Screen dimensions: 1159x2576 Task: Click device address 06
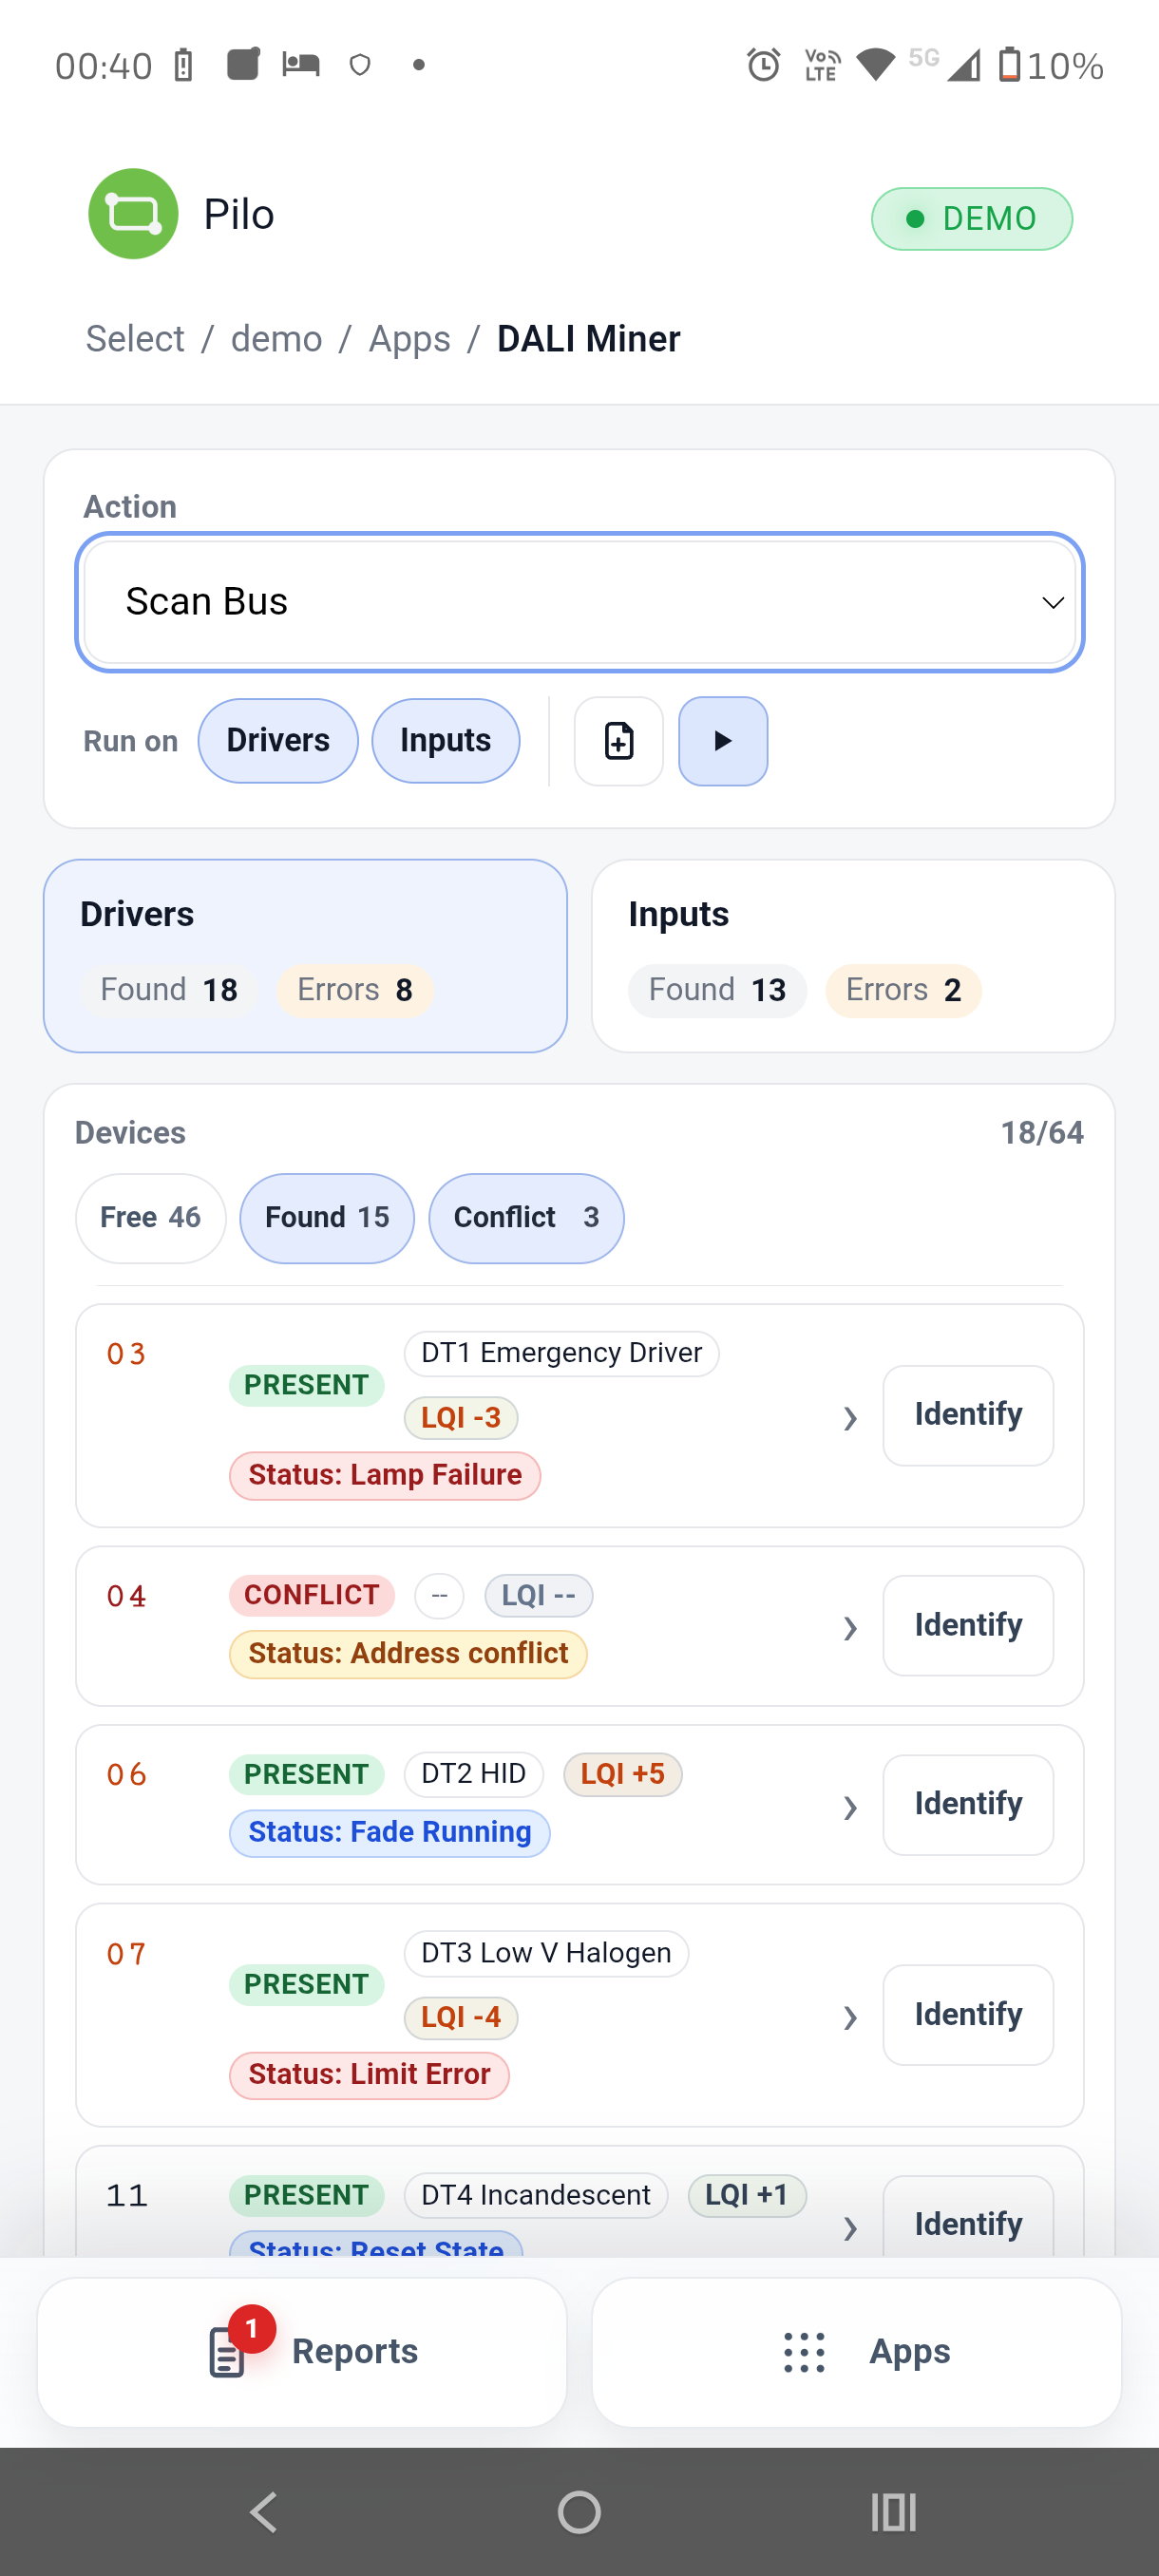click(x=127, y=1775)
